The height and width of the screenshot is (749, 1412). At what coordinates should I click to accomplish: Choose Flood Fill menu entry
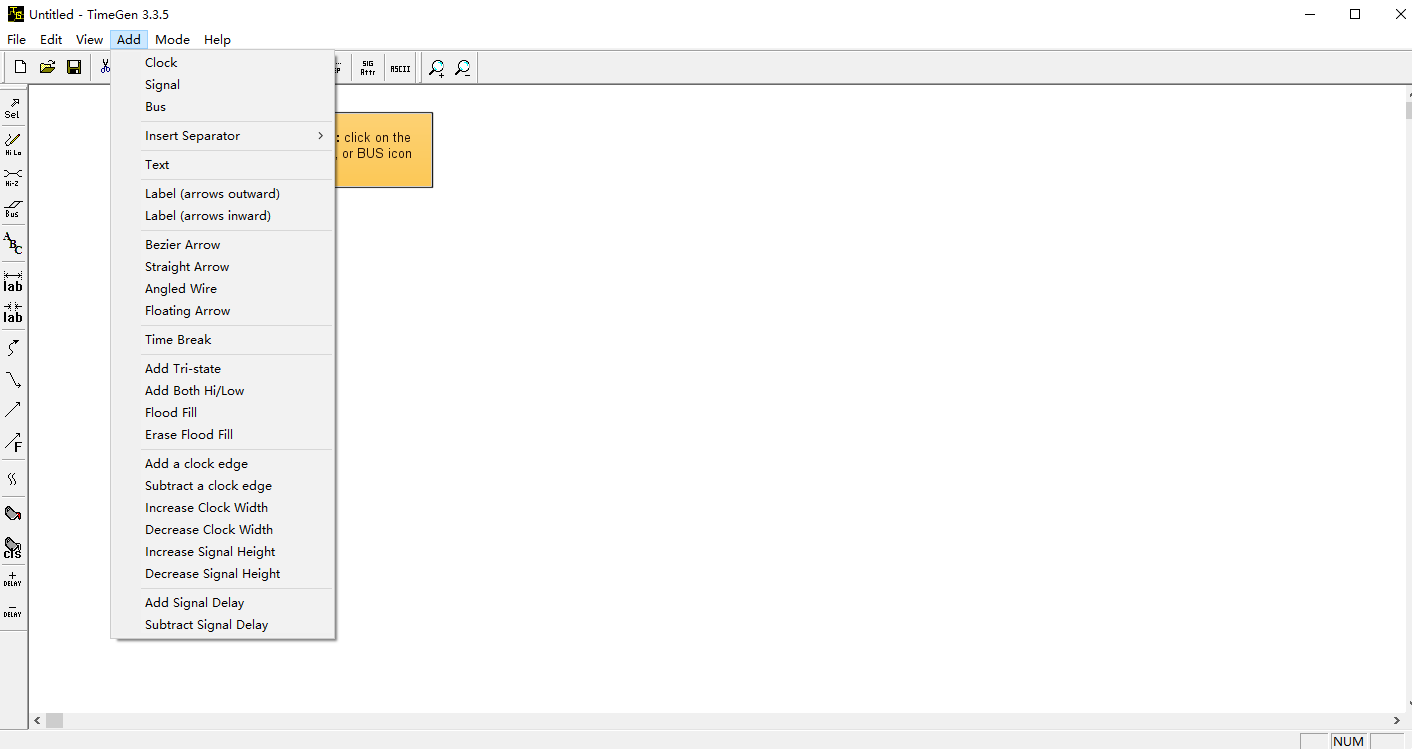(x=223, y=413)
